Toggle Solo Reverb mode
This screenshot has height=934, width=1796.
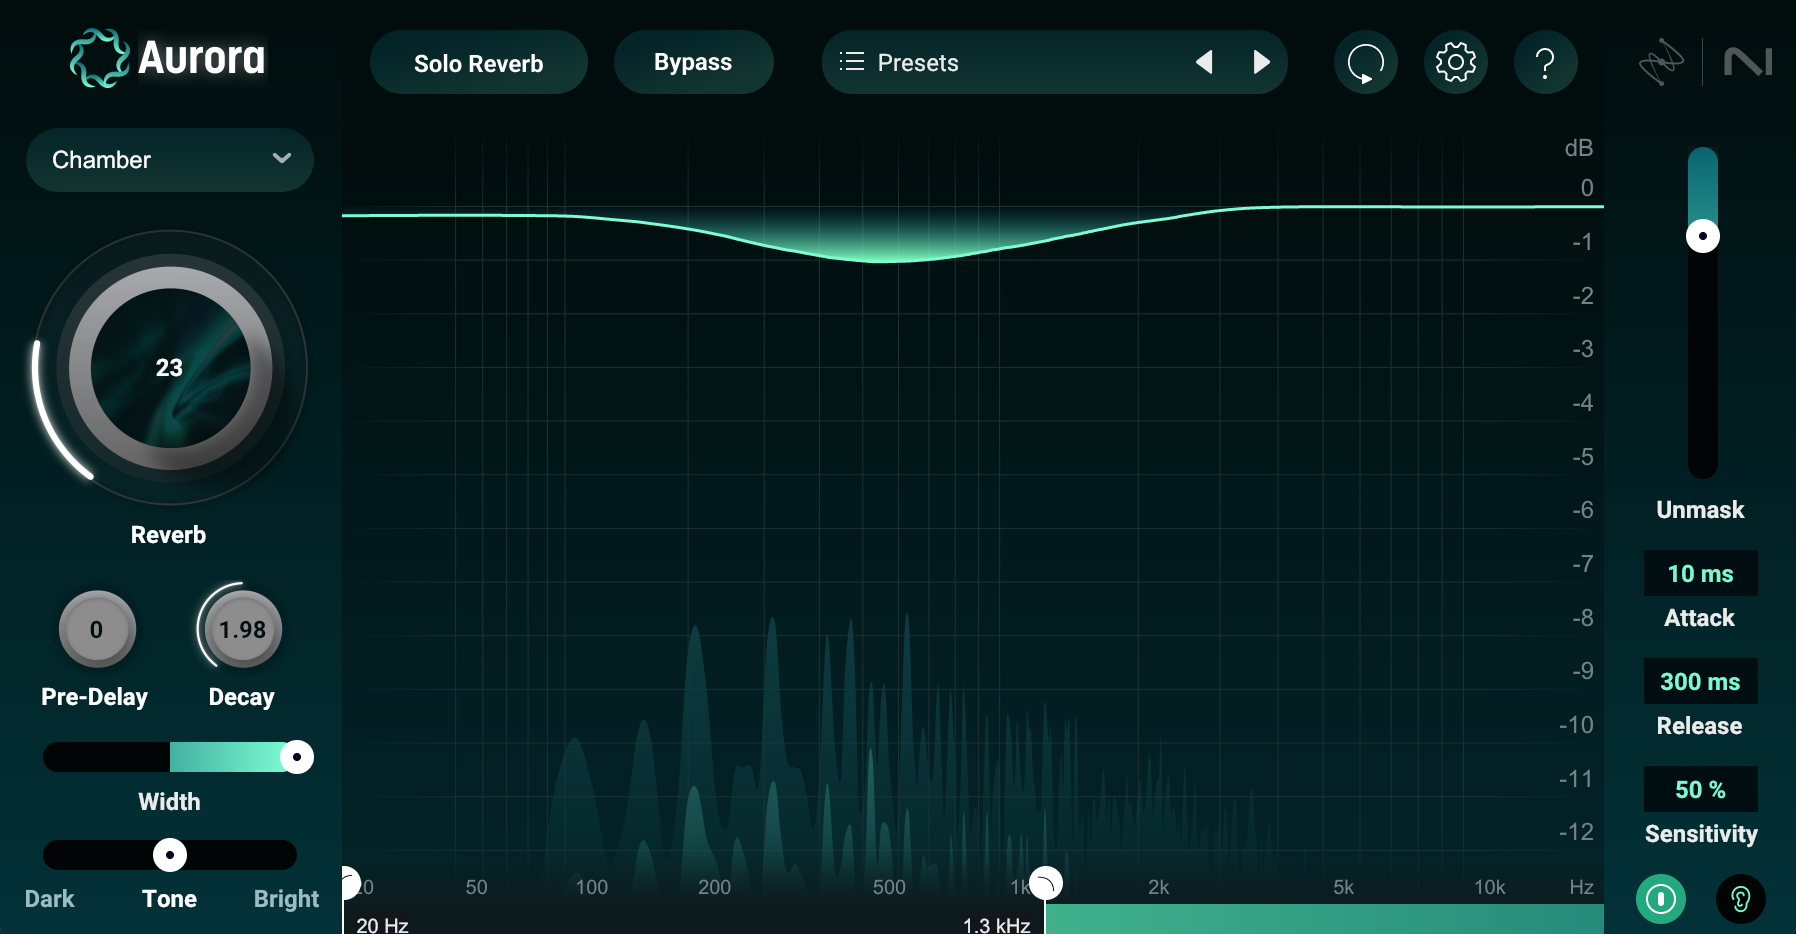click(x=478, y=62)
